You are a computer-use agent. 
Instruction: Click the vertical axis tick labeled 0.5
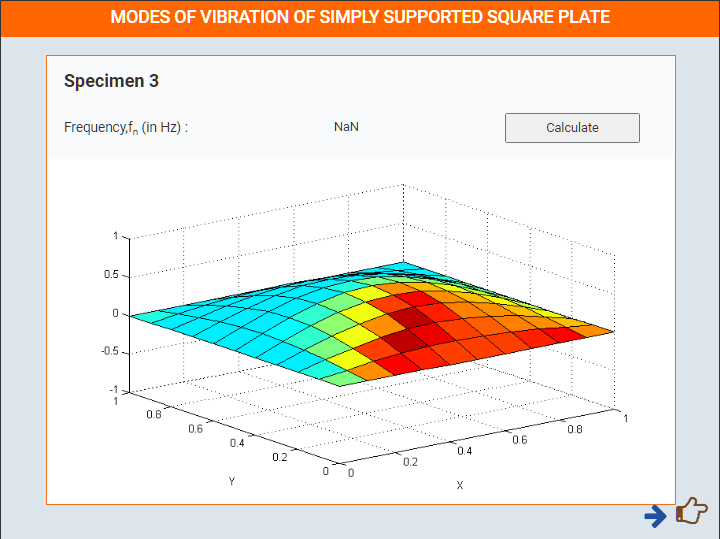click(x=111, y=275)
